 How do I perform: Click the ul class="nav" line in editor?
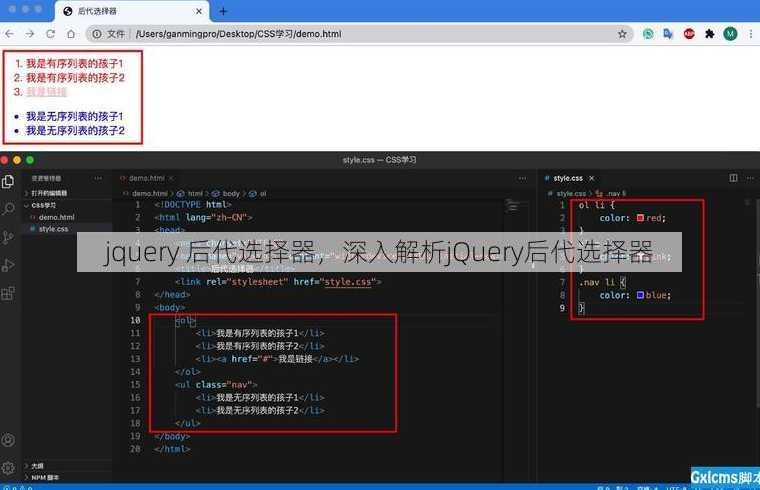216,385
